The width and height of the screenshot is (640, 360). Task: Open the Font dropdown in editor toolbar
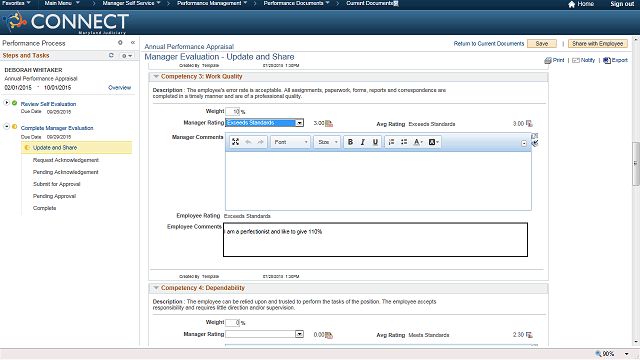point(290,142)
